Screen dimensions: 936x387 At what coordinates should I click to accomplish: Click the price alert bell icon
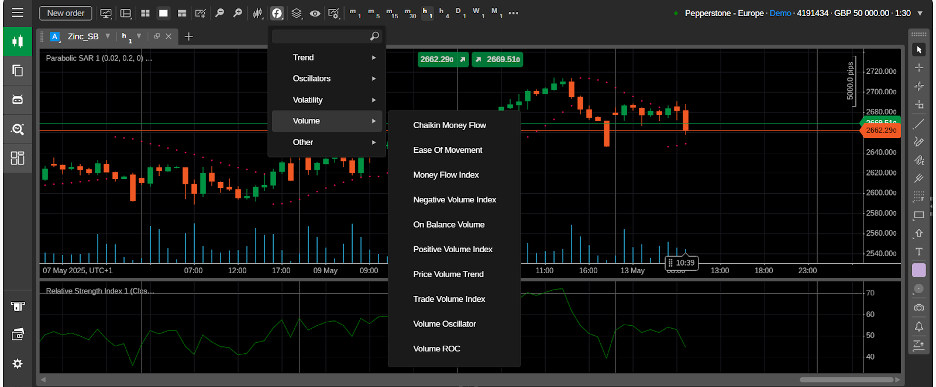pos(919,326)
